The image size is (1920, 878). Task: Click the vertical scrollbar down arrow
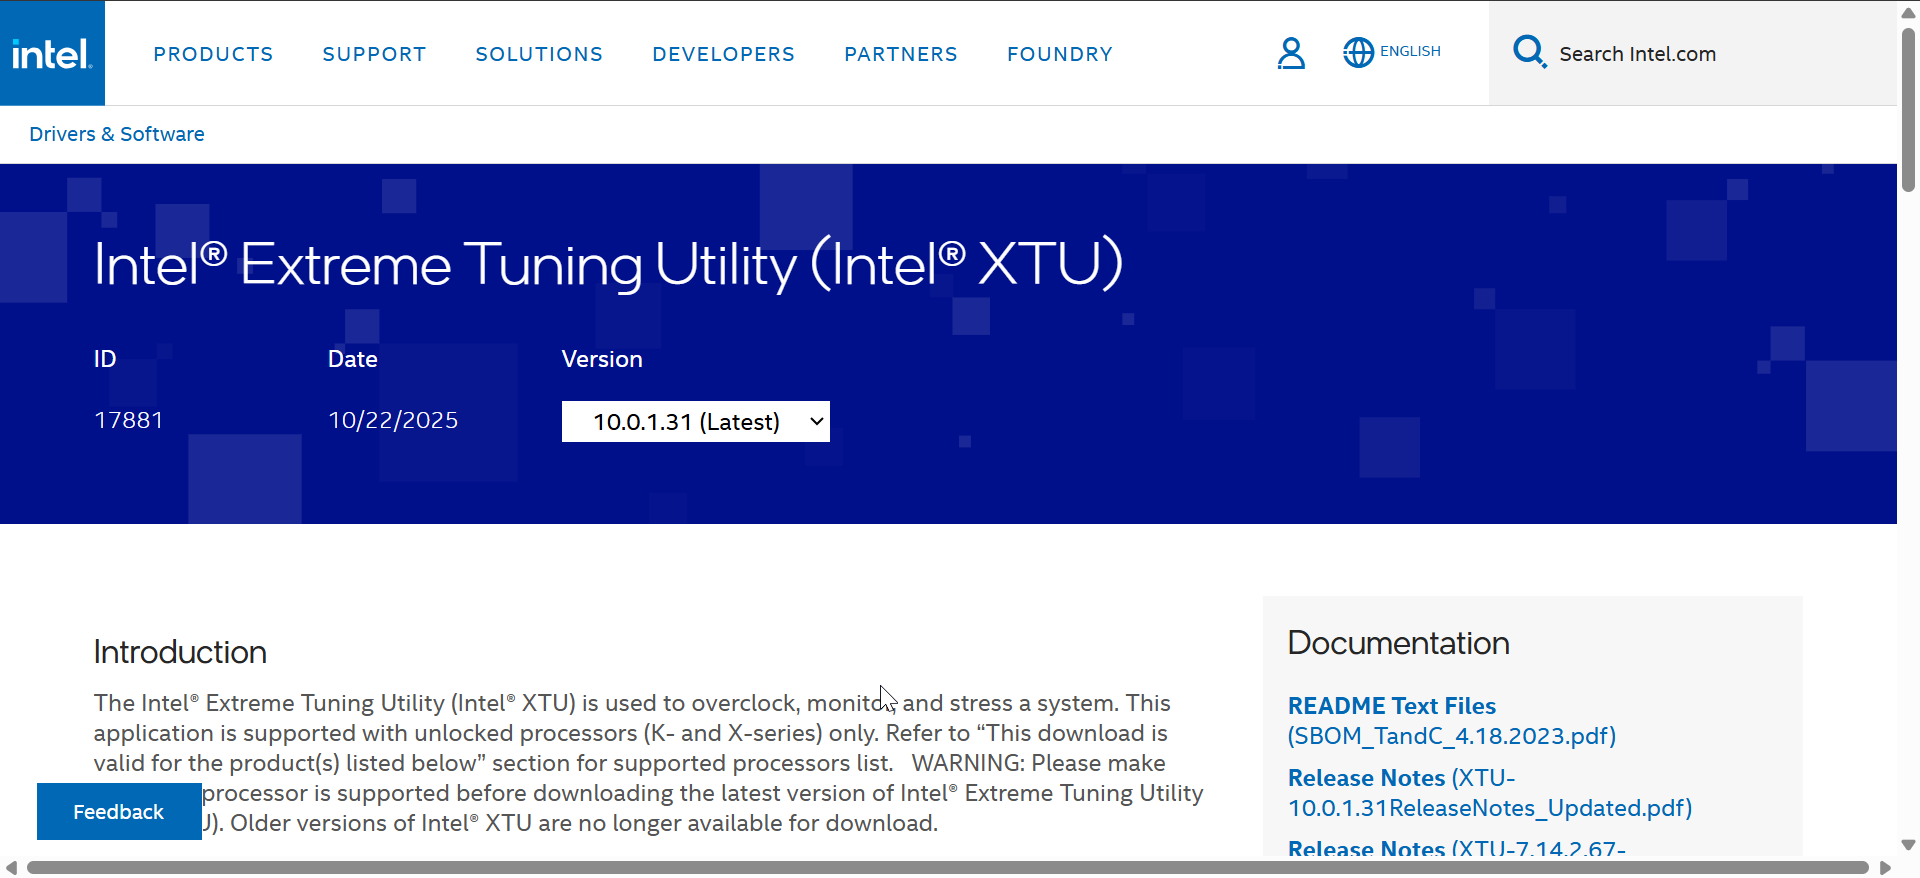click(1908, 845)
